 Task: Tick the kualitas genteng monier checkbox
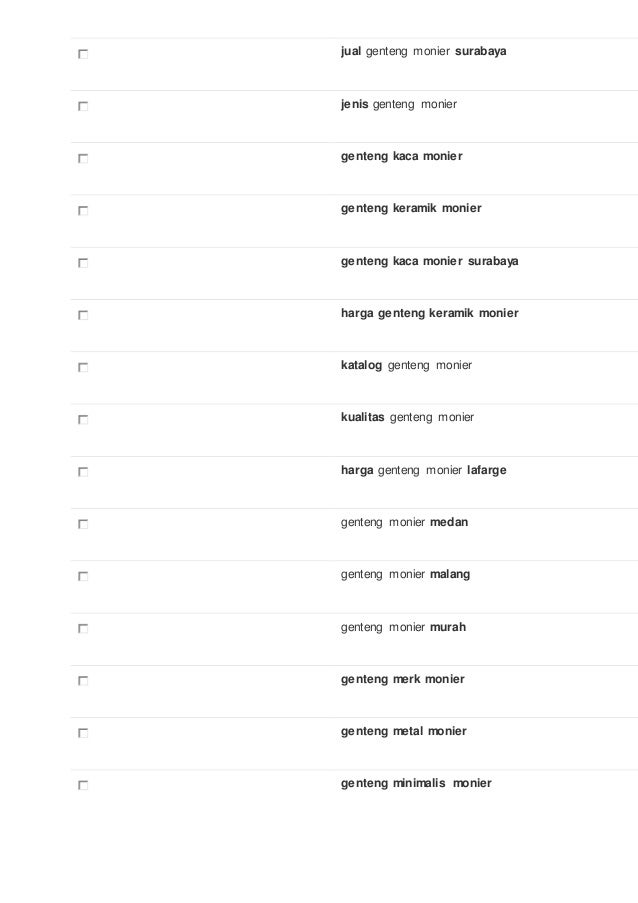click(83, 420)
